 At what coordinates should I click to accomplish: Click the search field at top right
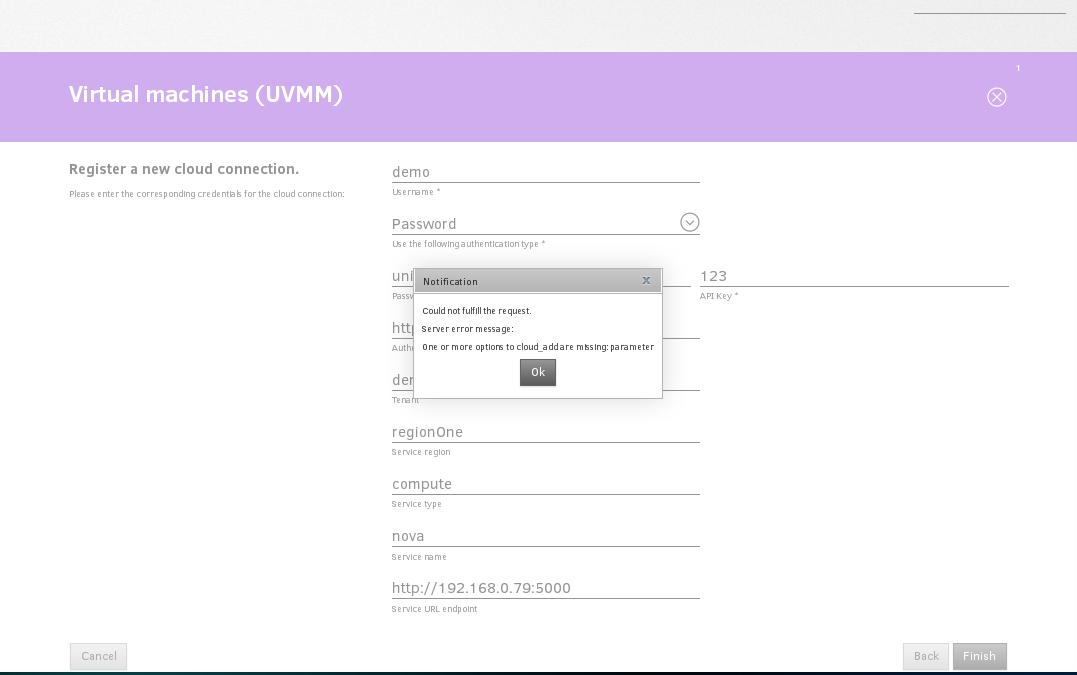click(989, 6)
